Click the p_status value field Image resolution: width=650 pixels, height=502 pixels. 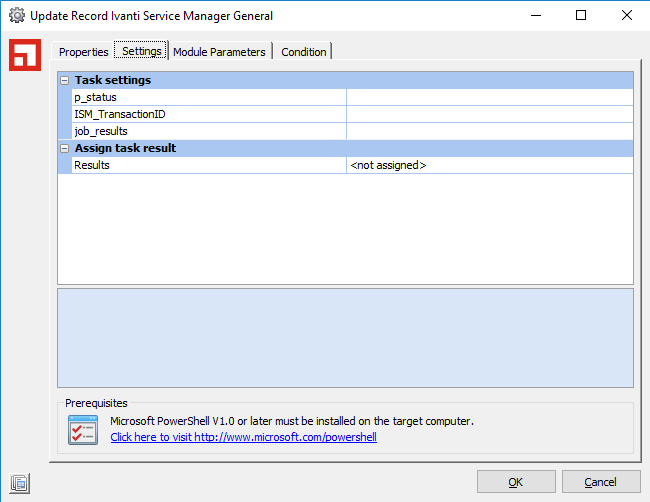[x=490, y=97]
